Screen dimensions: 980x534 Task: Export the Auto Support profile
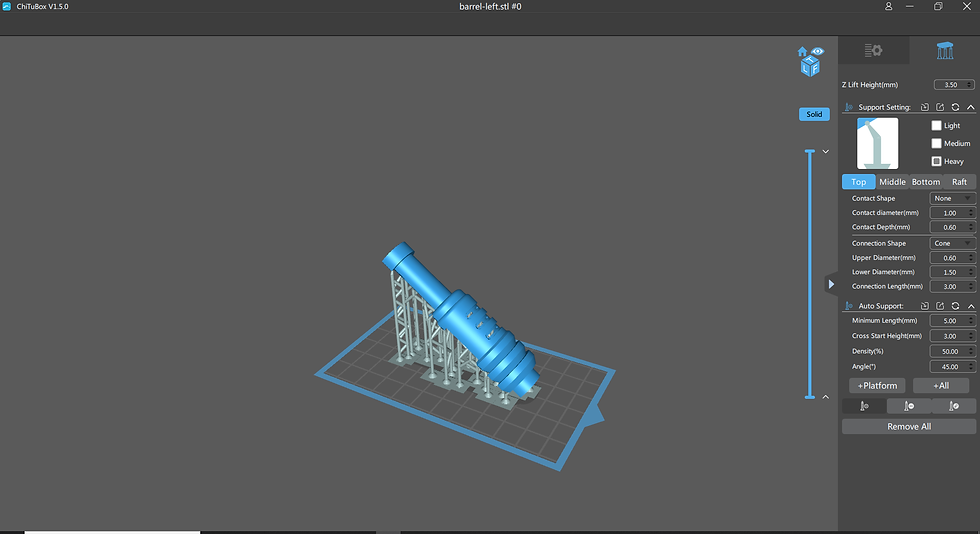click(x=940, y=306)
